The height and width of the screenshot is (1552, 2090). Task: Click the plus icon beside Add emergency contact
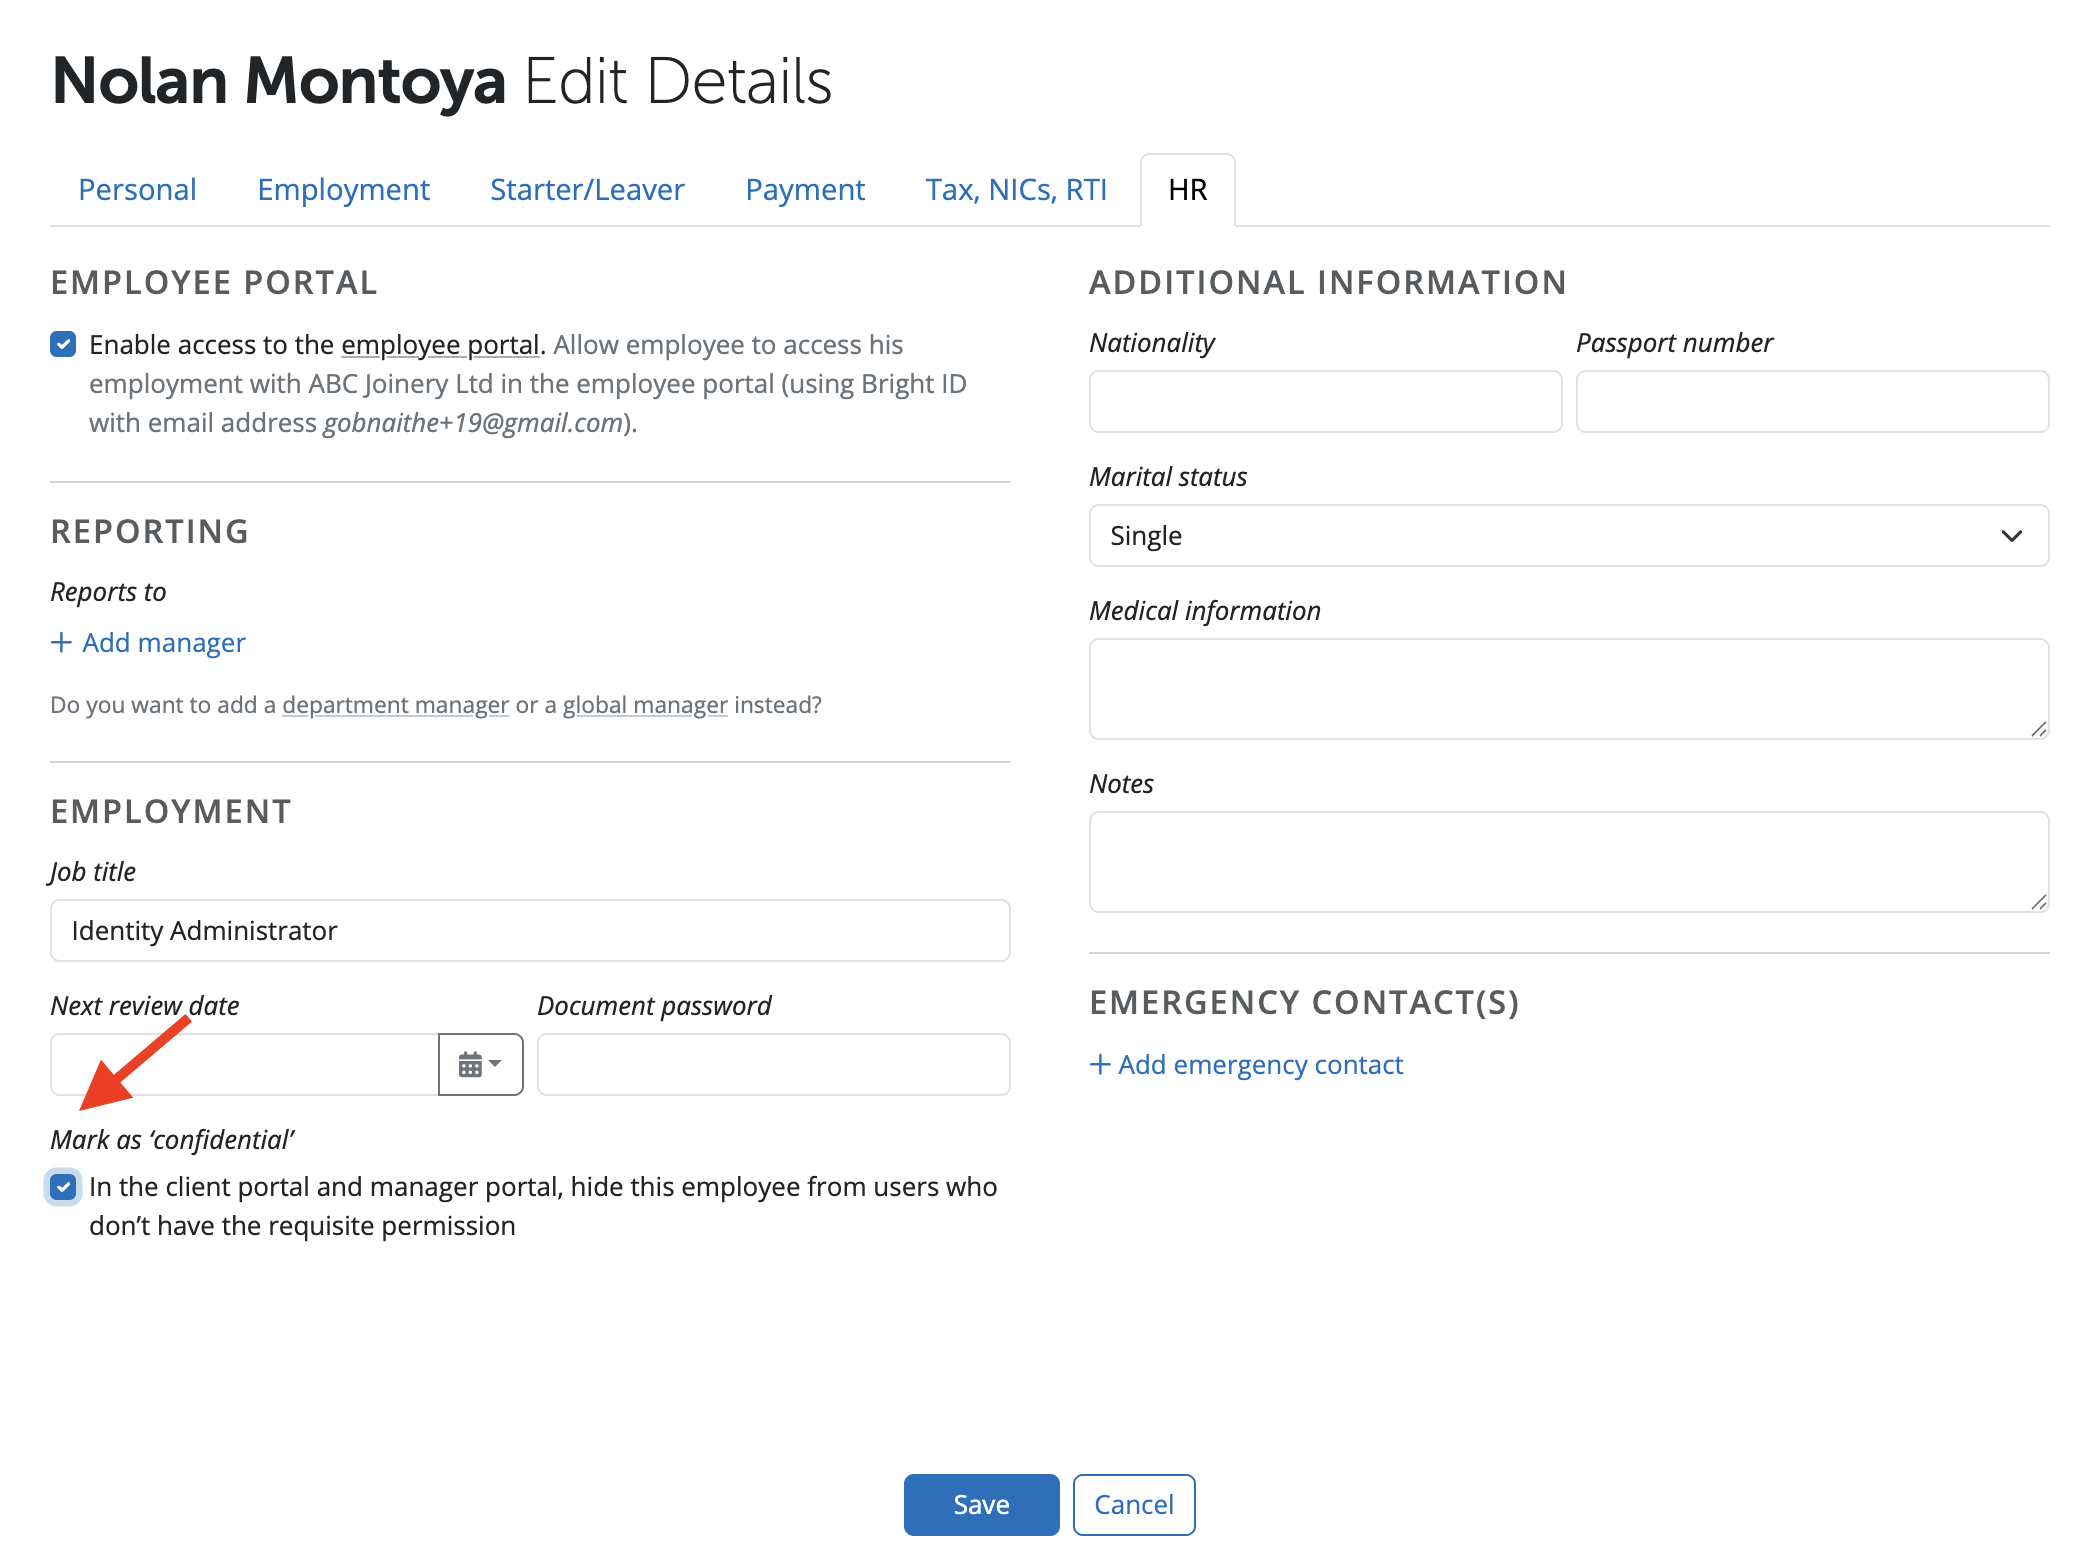click(x=1100, y=1064)
